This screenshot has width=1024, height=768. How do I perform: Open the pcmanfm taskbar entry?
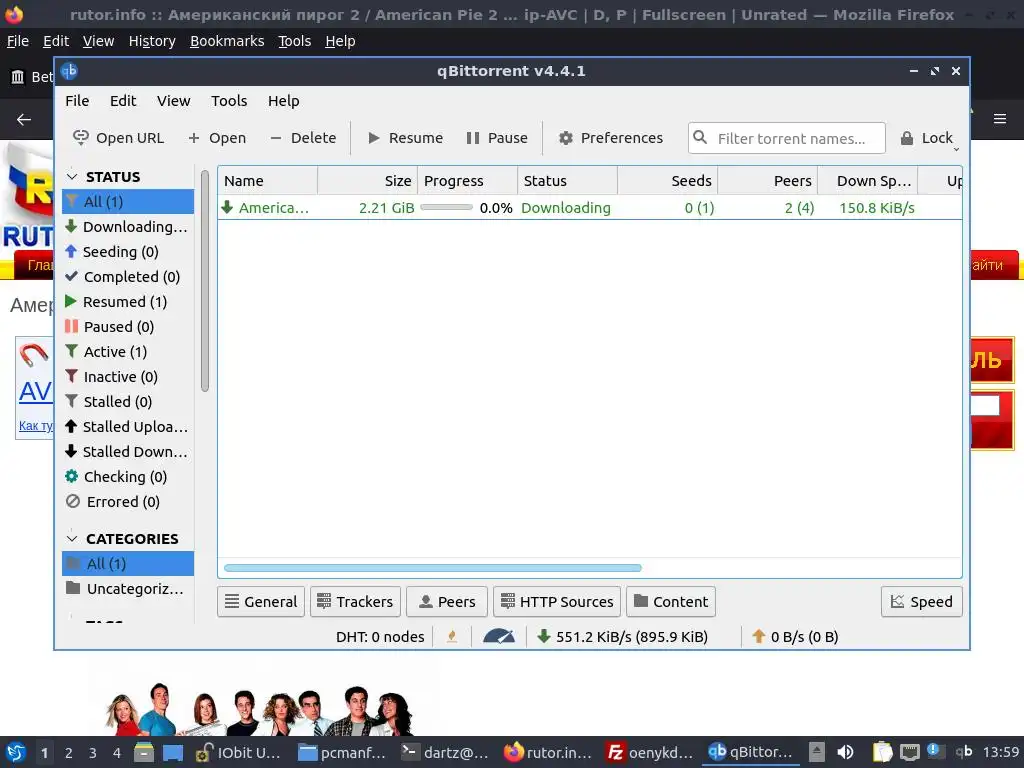342,752
